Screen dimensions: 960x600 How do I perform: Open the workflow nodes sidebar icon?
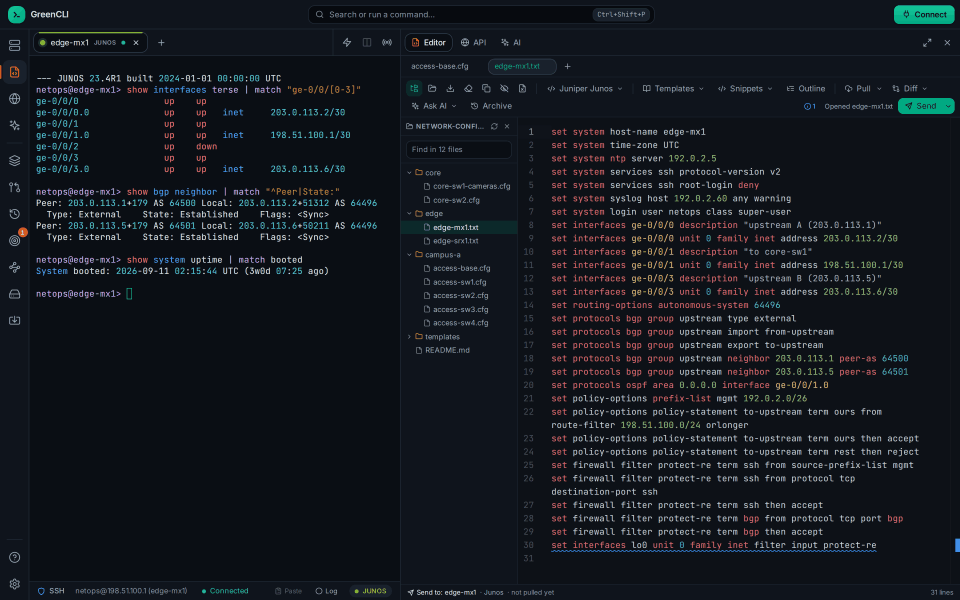(x=15, y=268)
